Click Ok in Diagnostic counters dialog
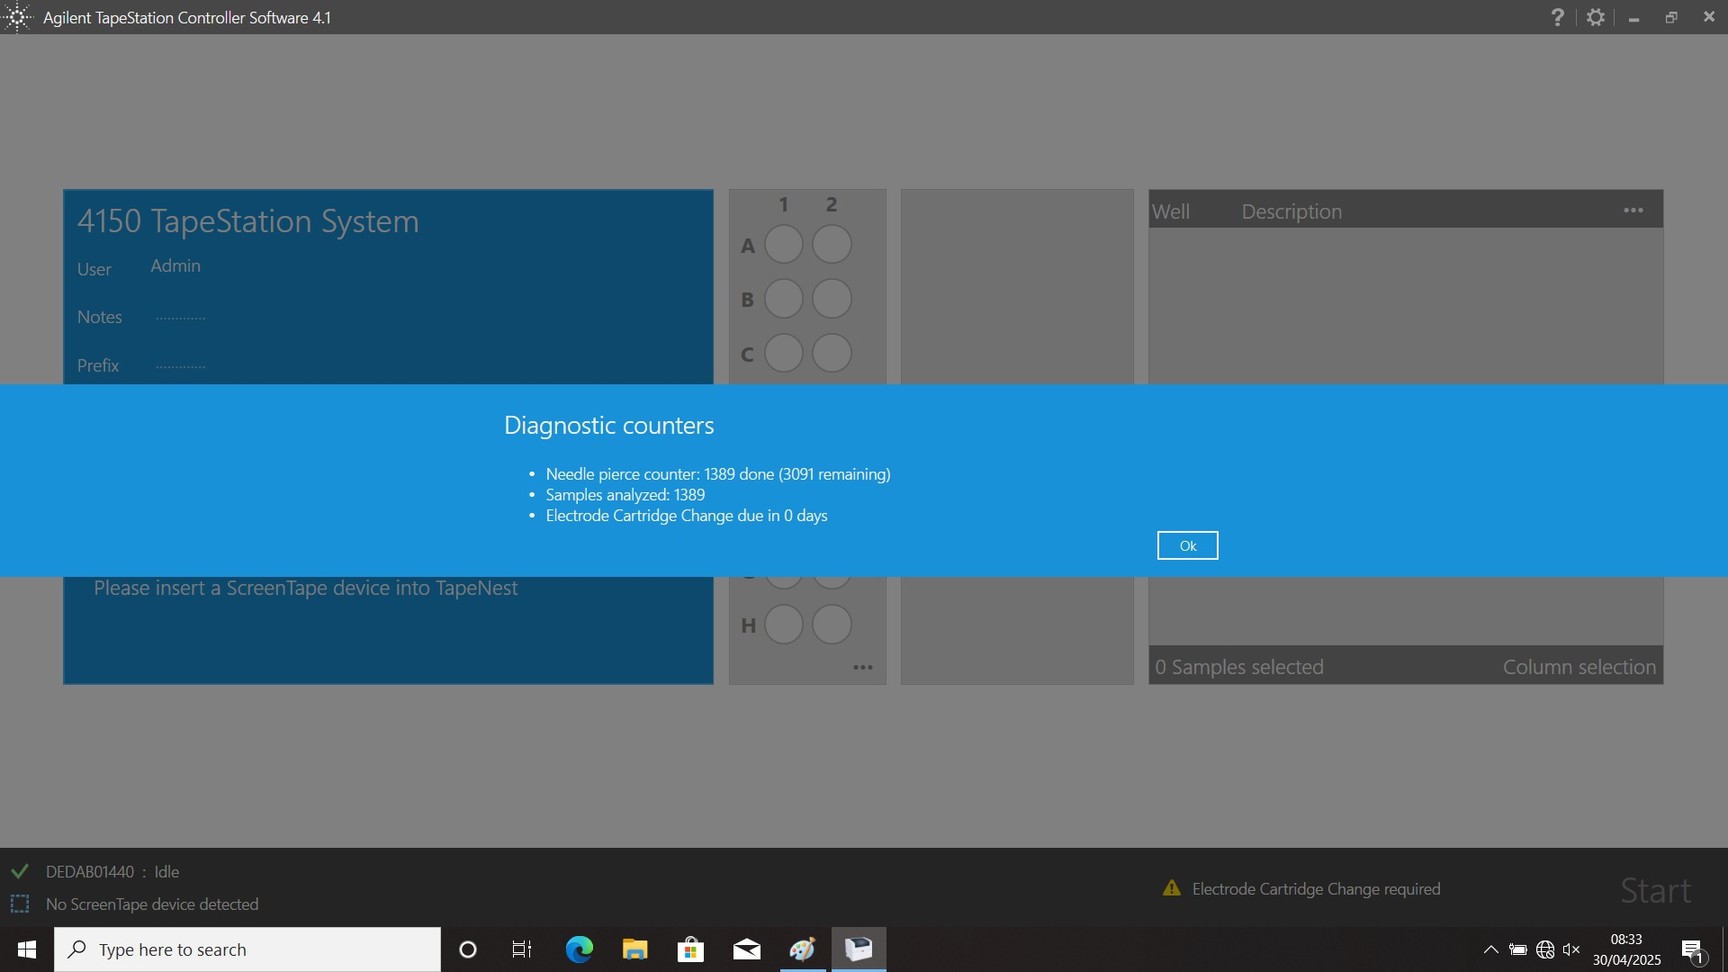 (x=1187, y=545)
